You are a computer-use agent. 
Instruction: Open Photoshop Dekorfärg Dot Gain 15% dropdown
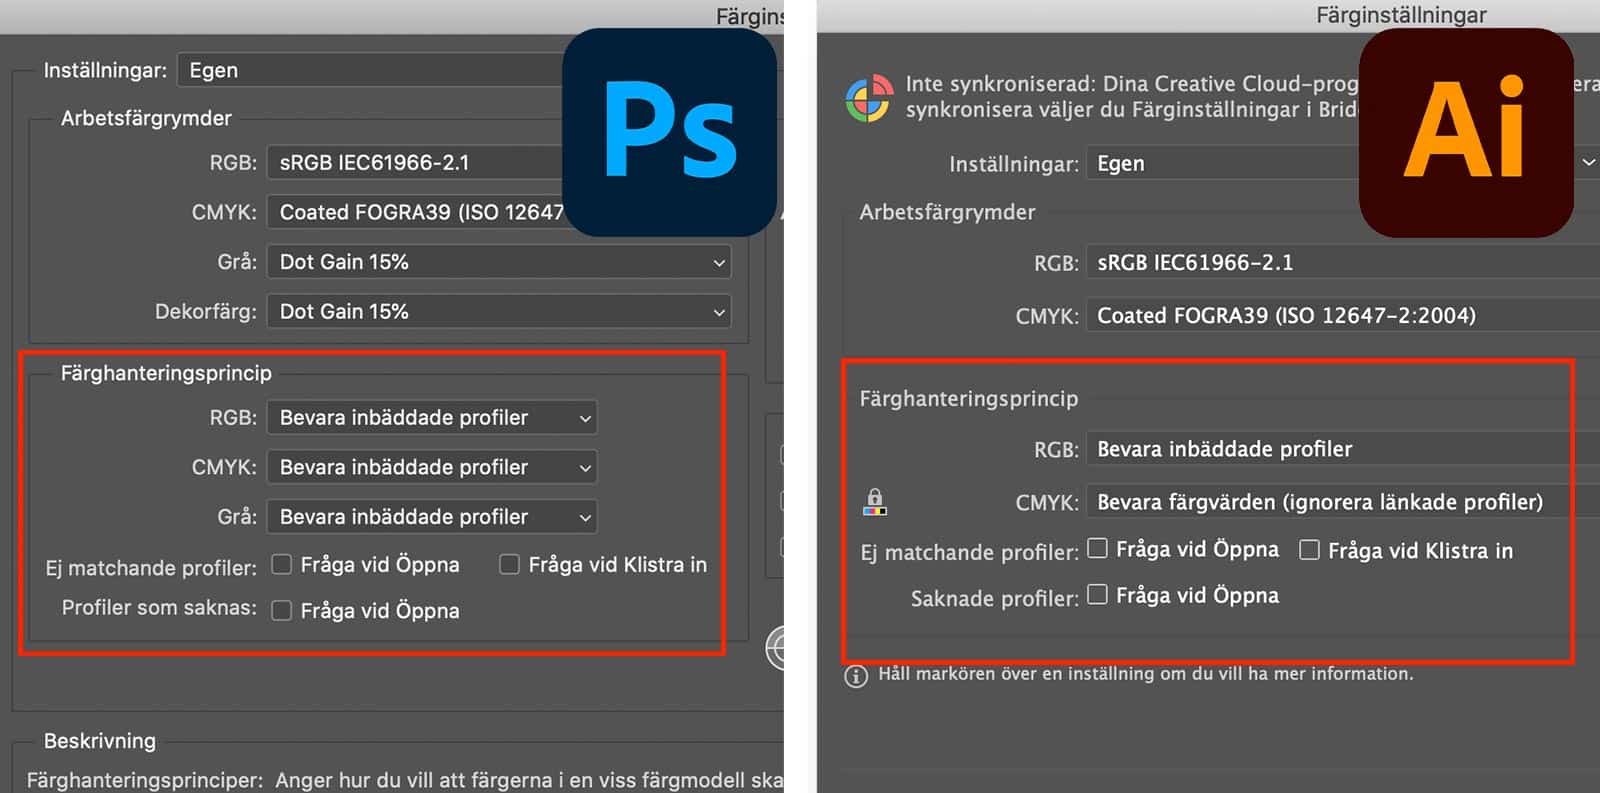[499, 311]
